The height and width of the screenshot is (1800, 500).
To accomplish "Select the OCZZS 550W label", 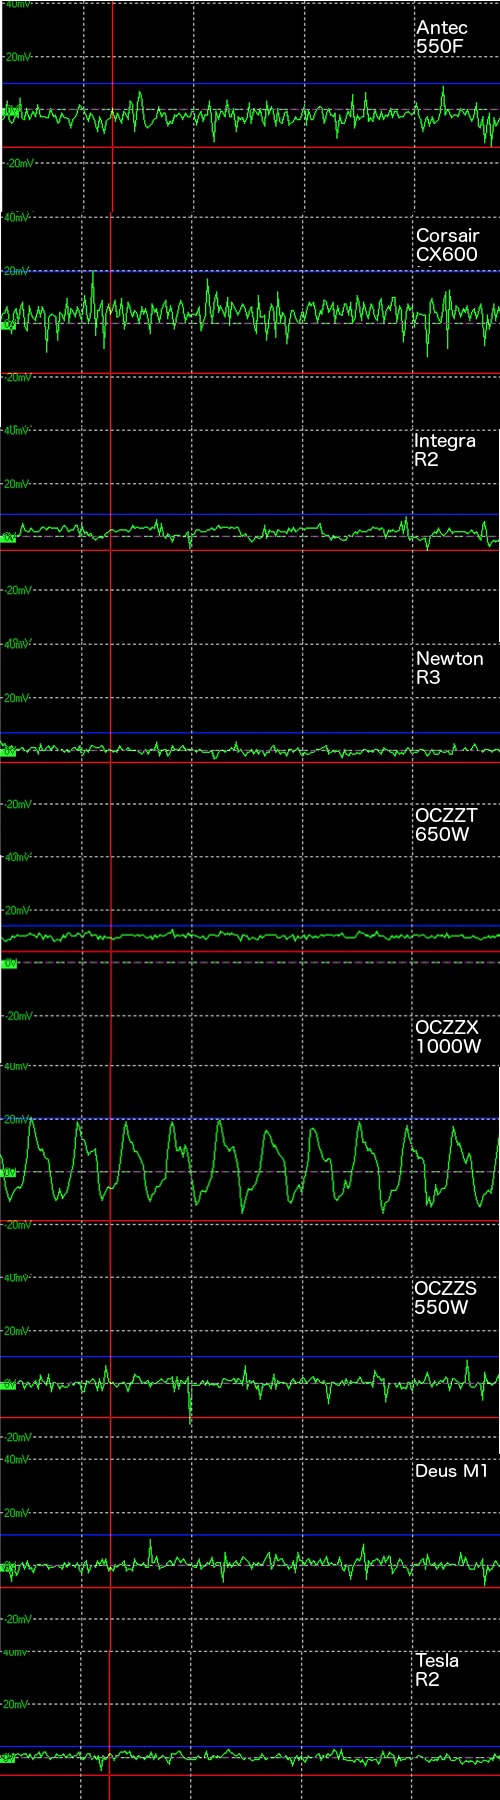I will tap(445, 1298).
